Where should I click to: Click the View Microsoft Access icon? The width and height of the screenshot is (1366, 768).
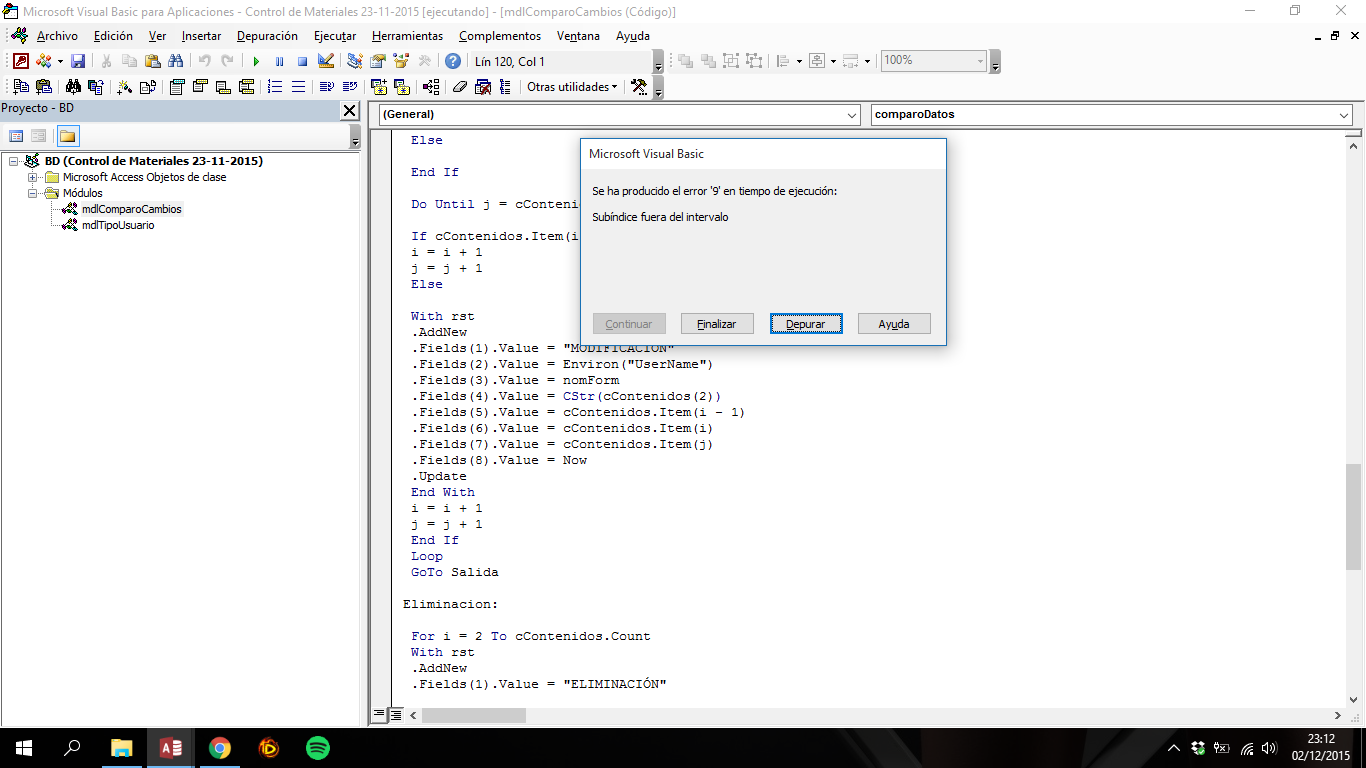[x=21, y=61]
